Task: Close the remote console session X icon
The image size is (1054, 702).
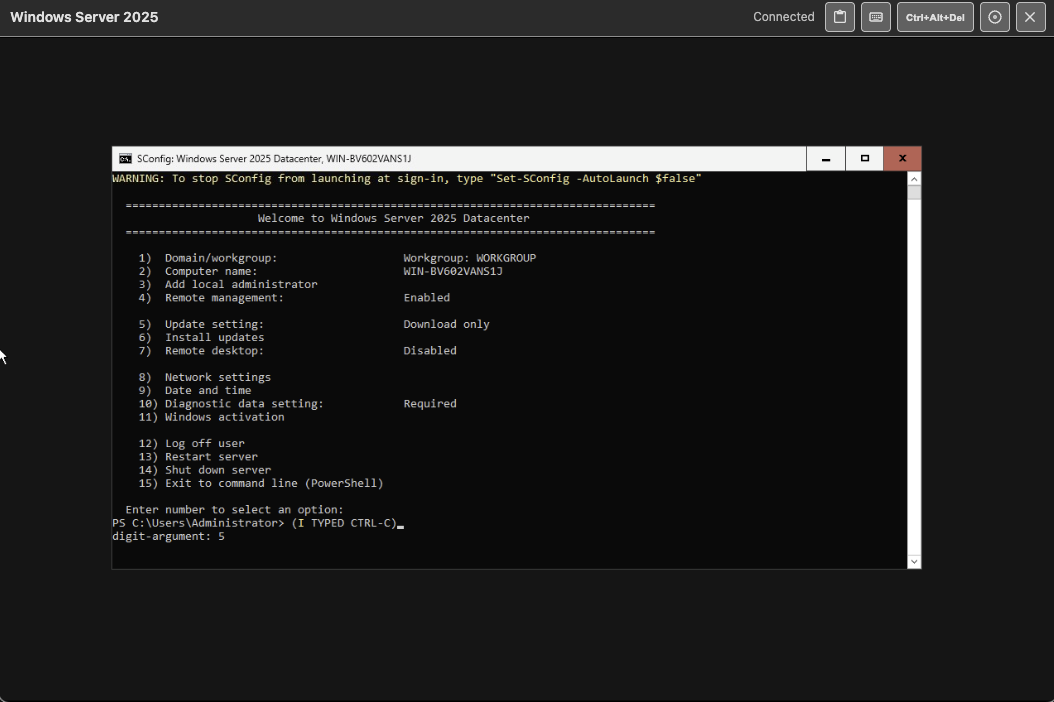Action: [x=1030, y=17]
